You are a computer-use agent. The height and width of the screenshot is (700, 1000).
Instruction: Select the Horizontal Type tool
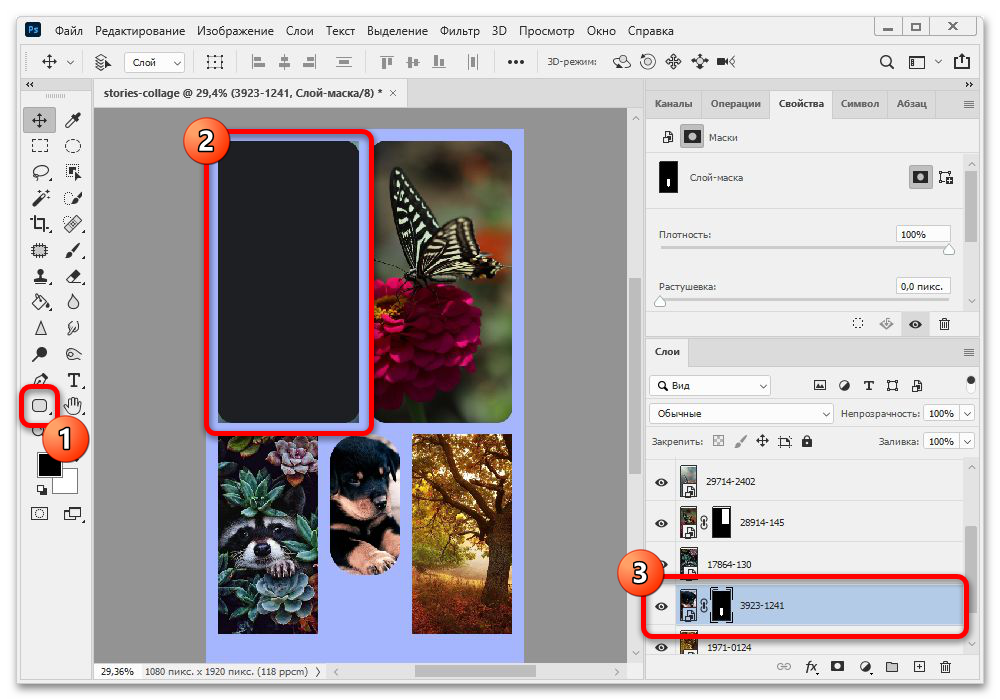click(73, 380)
